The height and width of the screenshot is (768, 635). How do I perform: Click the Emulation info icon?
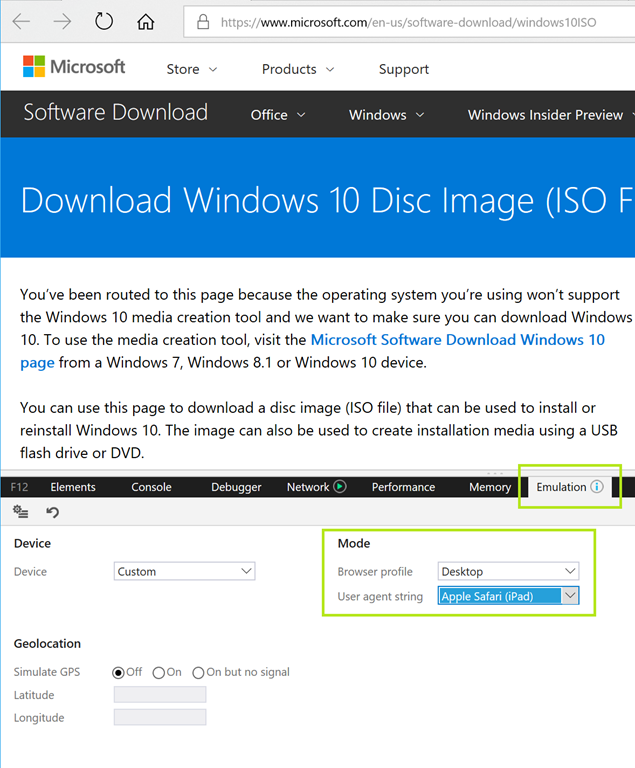click(x=597, y=487)
